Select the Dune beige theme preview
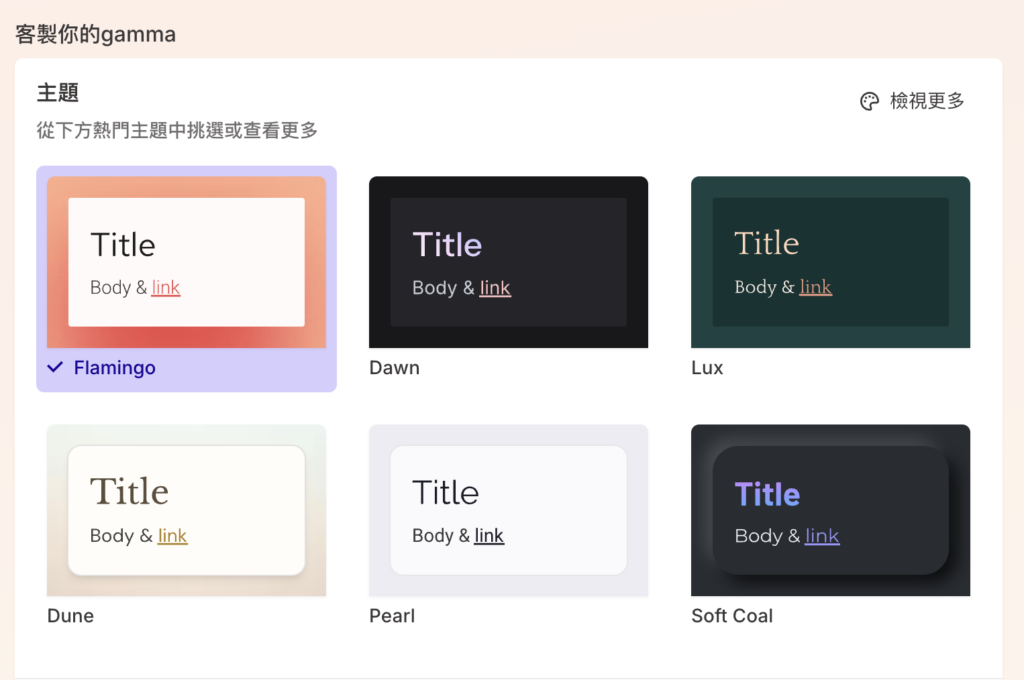 186,510
